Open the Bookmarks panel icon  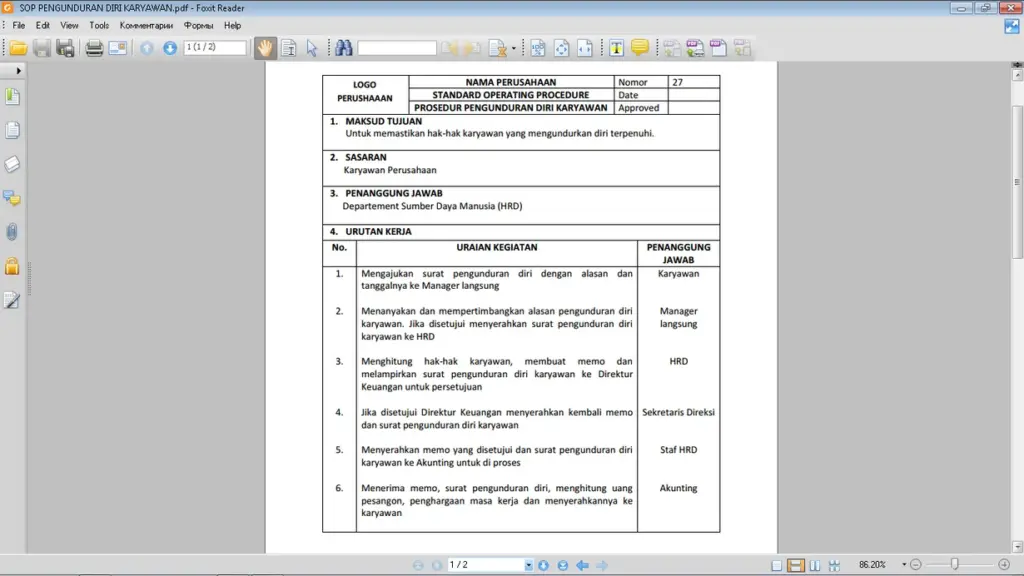12,97
